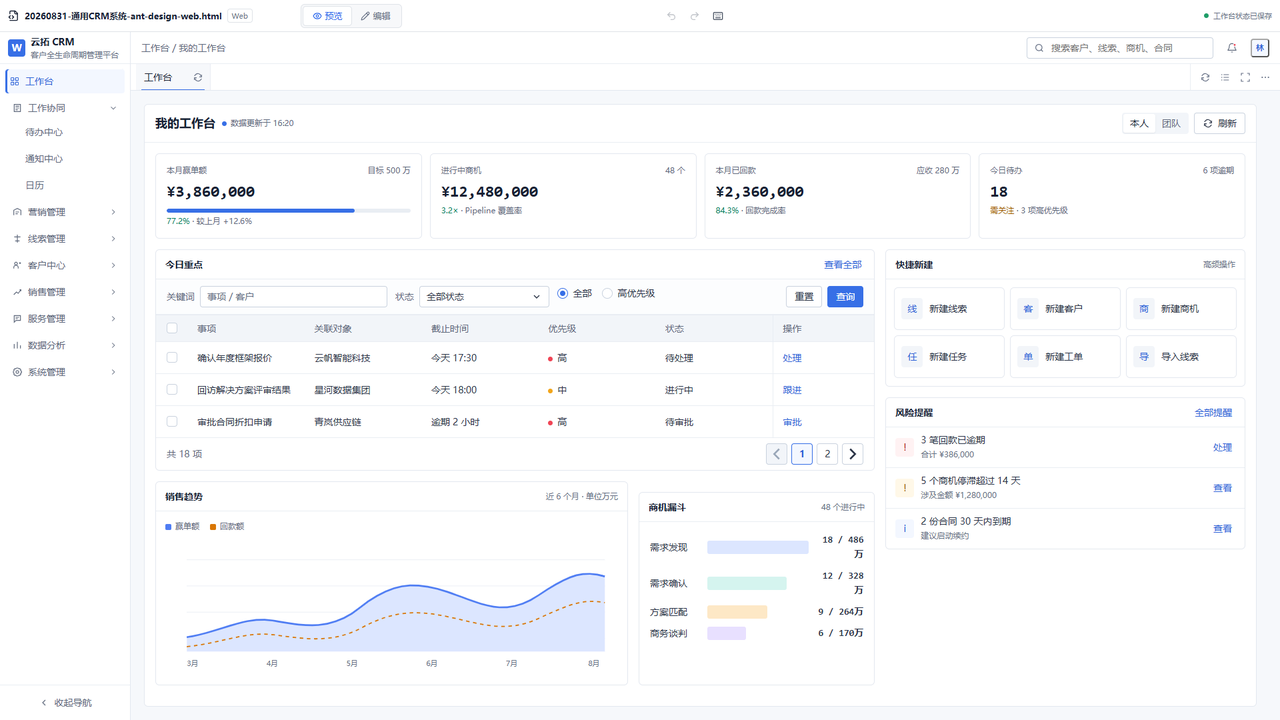Expand the 客户中心 sidebar menu
The height and width of the screenshot is (720, 1280).
click(x=65, y=265)
